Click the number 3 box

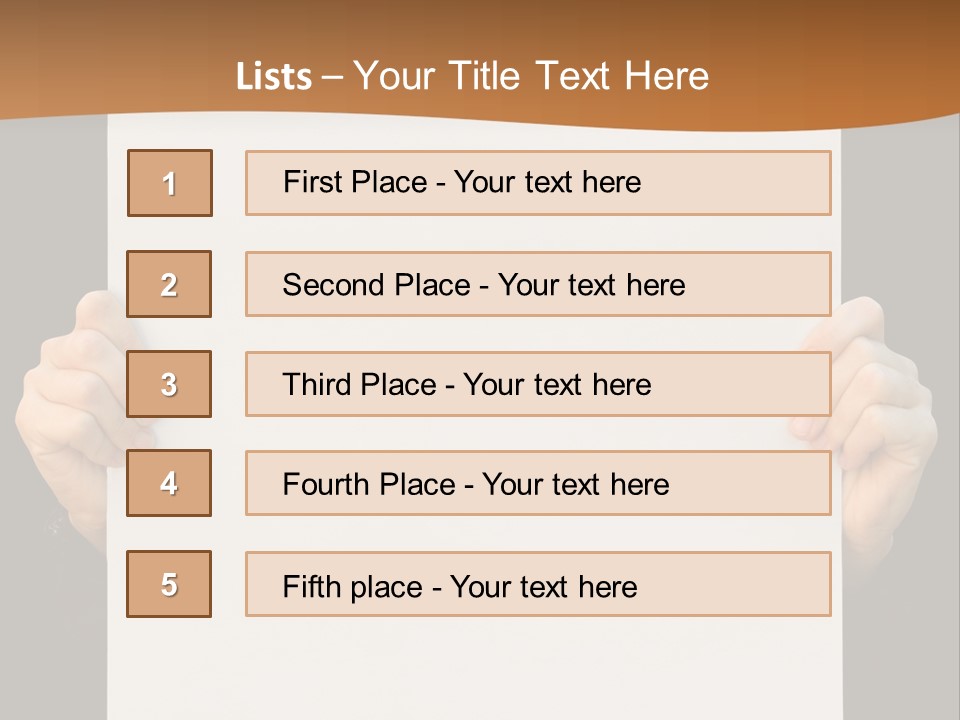(169, 384)
